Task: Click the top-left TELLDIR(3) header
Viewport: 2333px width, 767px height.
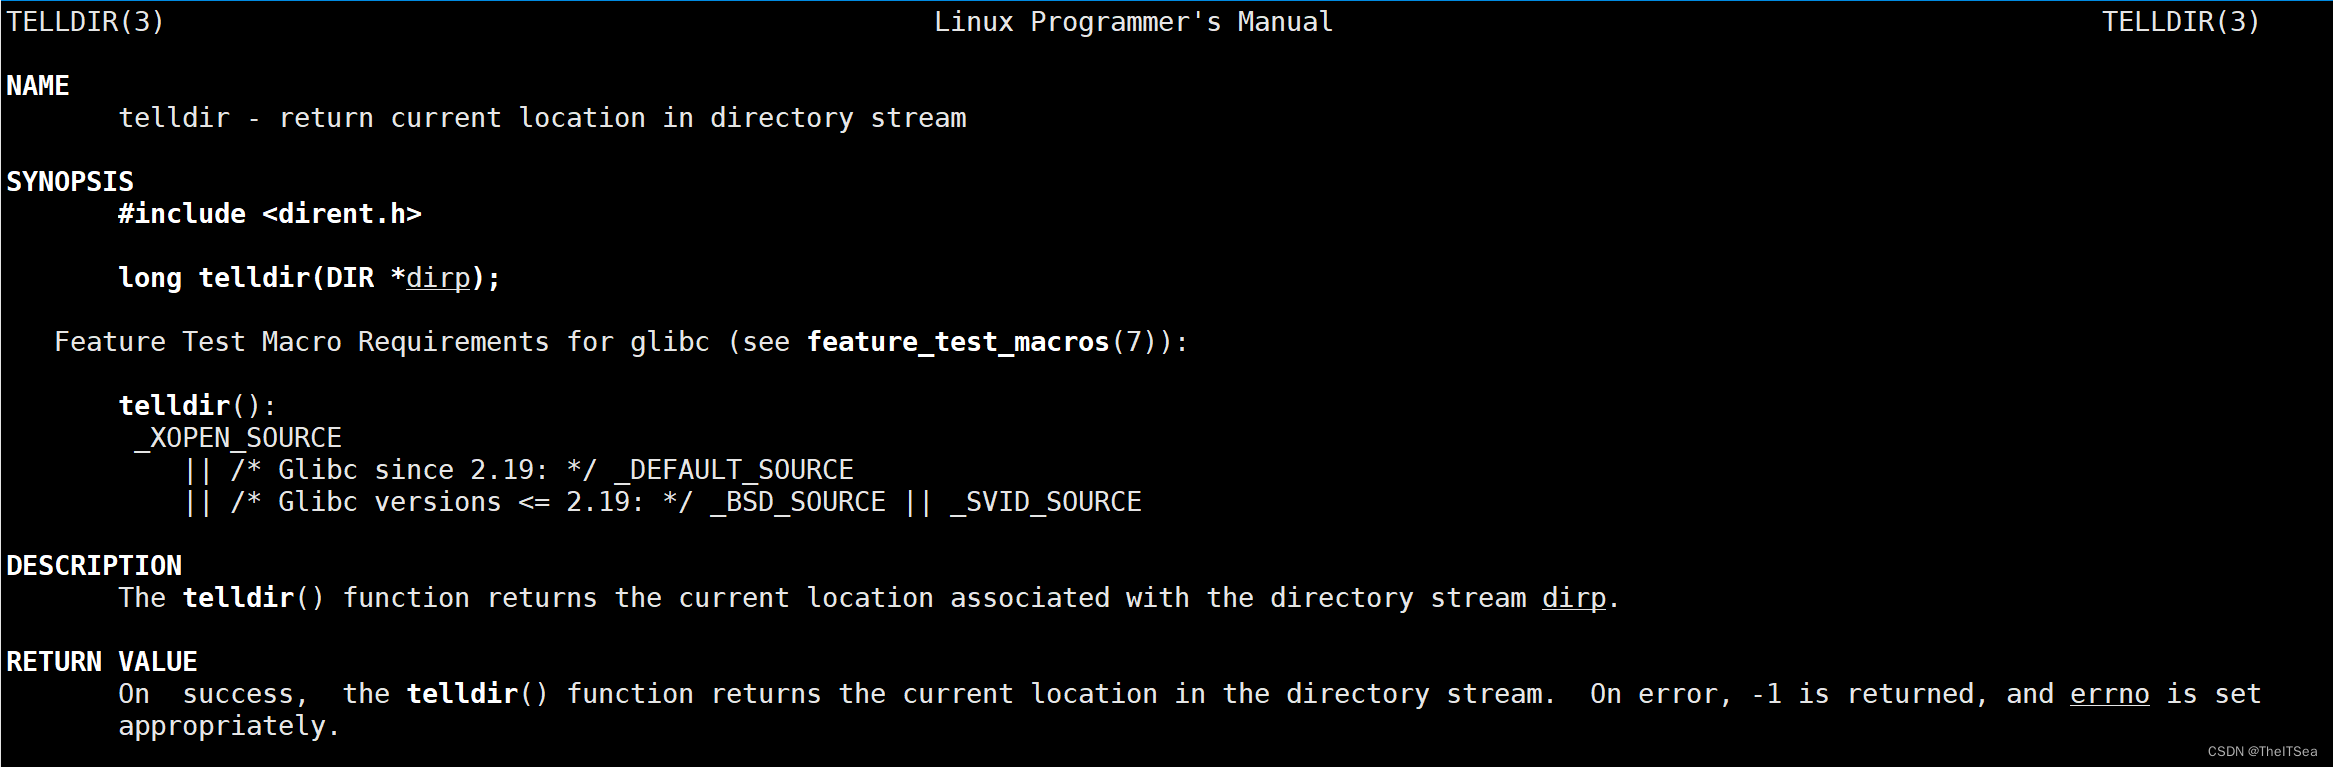Action: [x=85, y=22]
